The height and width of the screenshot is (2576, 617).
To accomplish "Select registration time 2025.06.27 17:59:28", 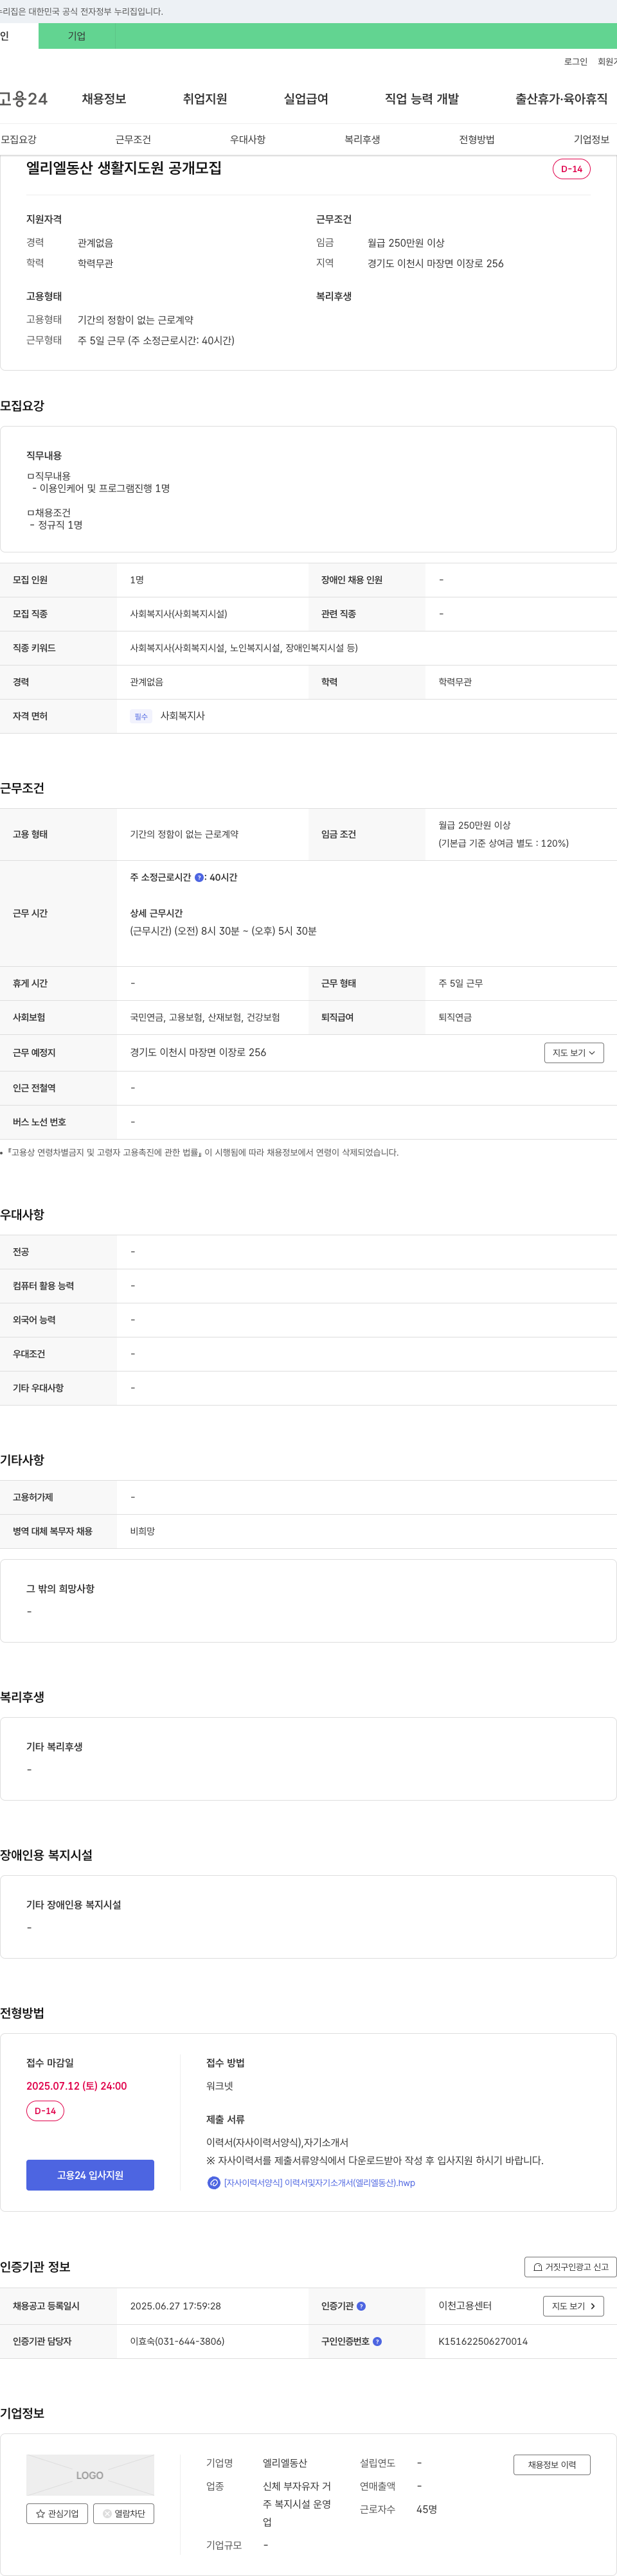I will click(175, 2306).
